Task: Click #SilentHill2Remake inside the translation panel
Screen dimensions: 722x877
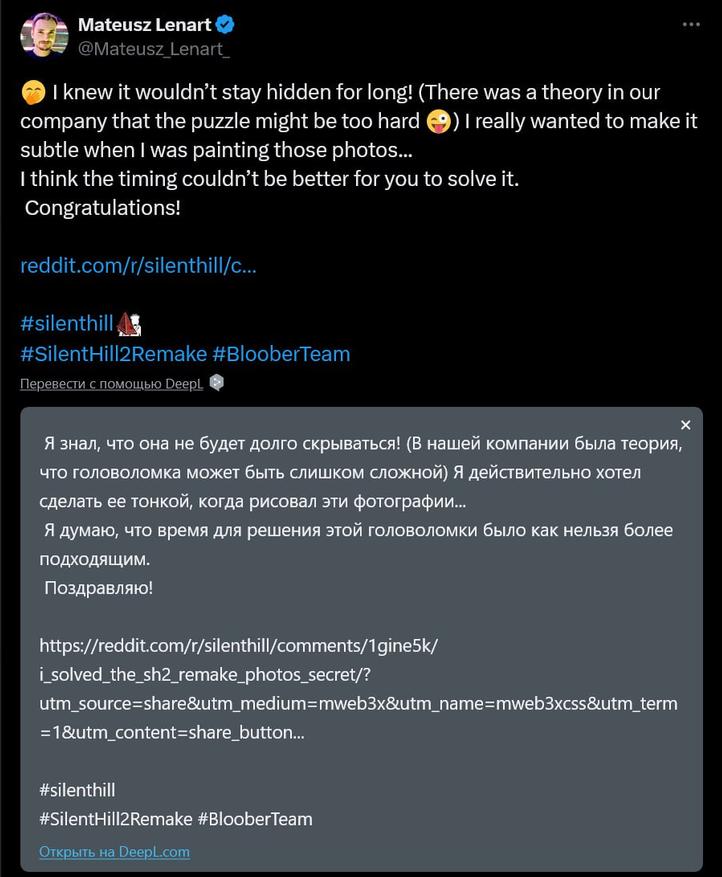Action: point(115,818)
